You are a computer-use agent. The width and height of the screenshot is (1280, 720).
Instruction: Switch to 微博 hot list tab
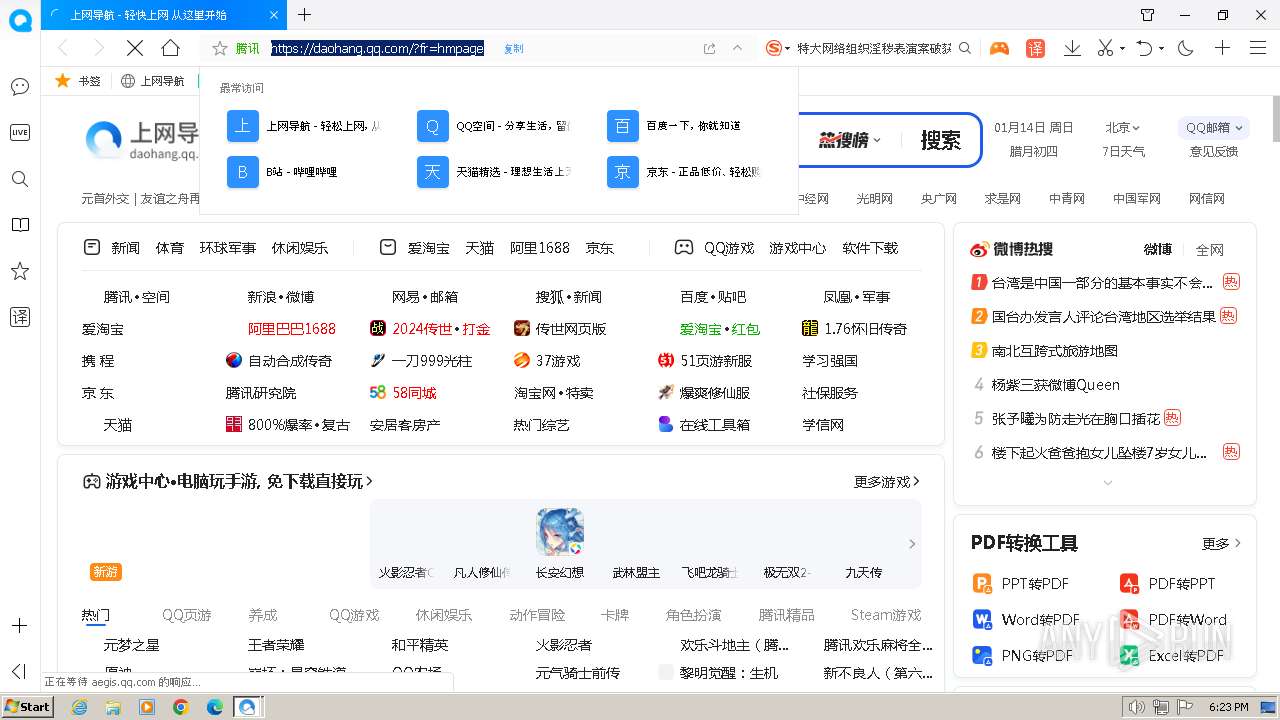click(1158, 249)
